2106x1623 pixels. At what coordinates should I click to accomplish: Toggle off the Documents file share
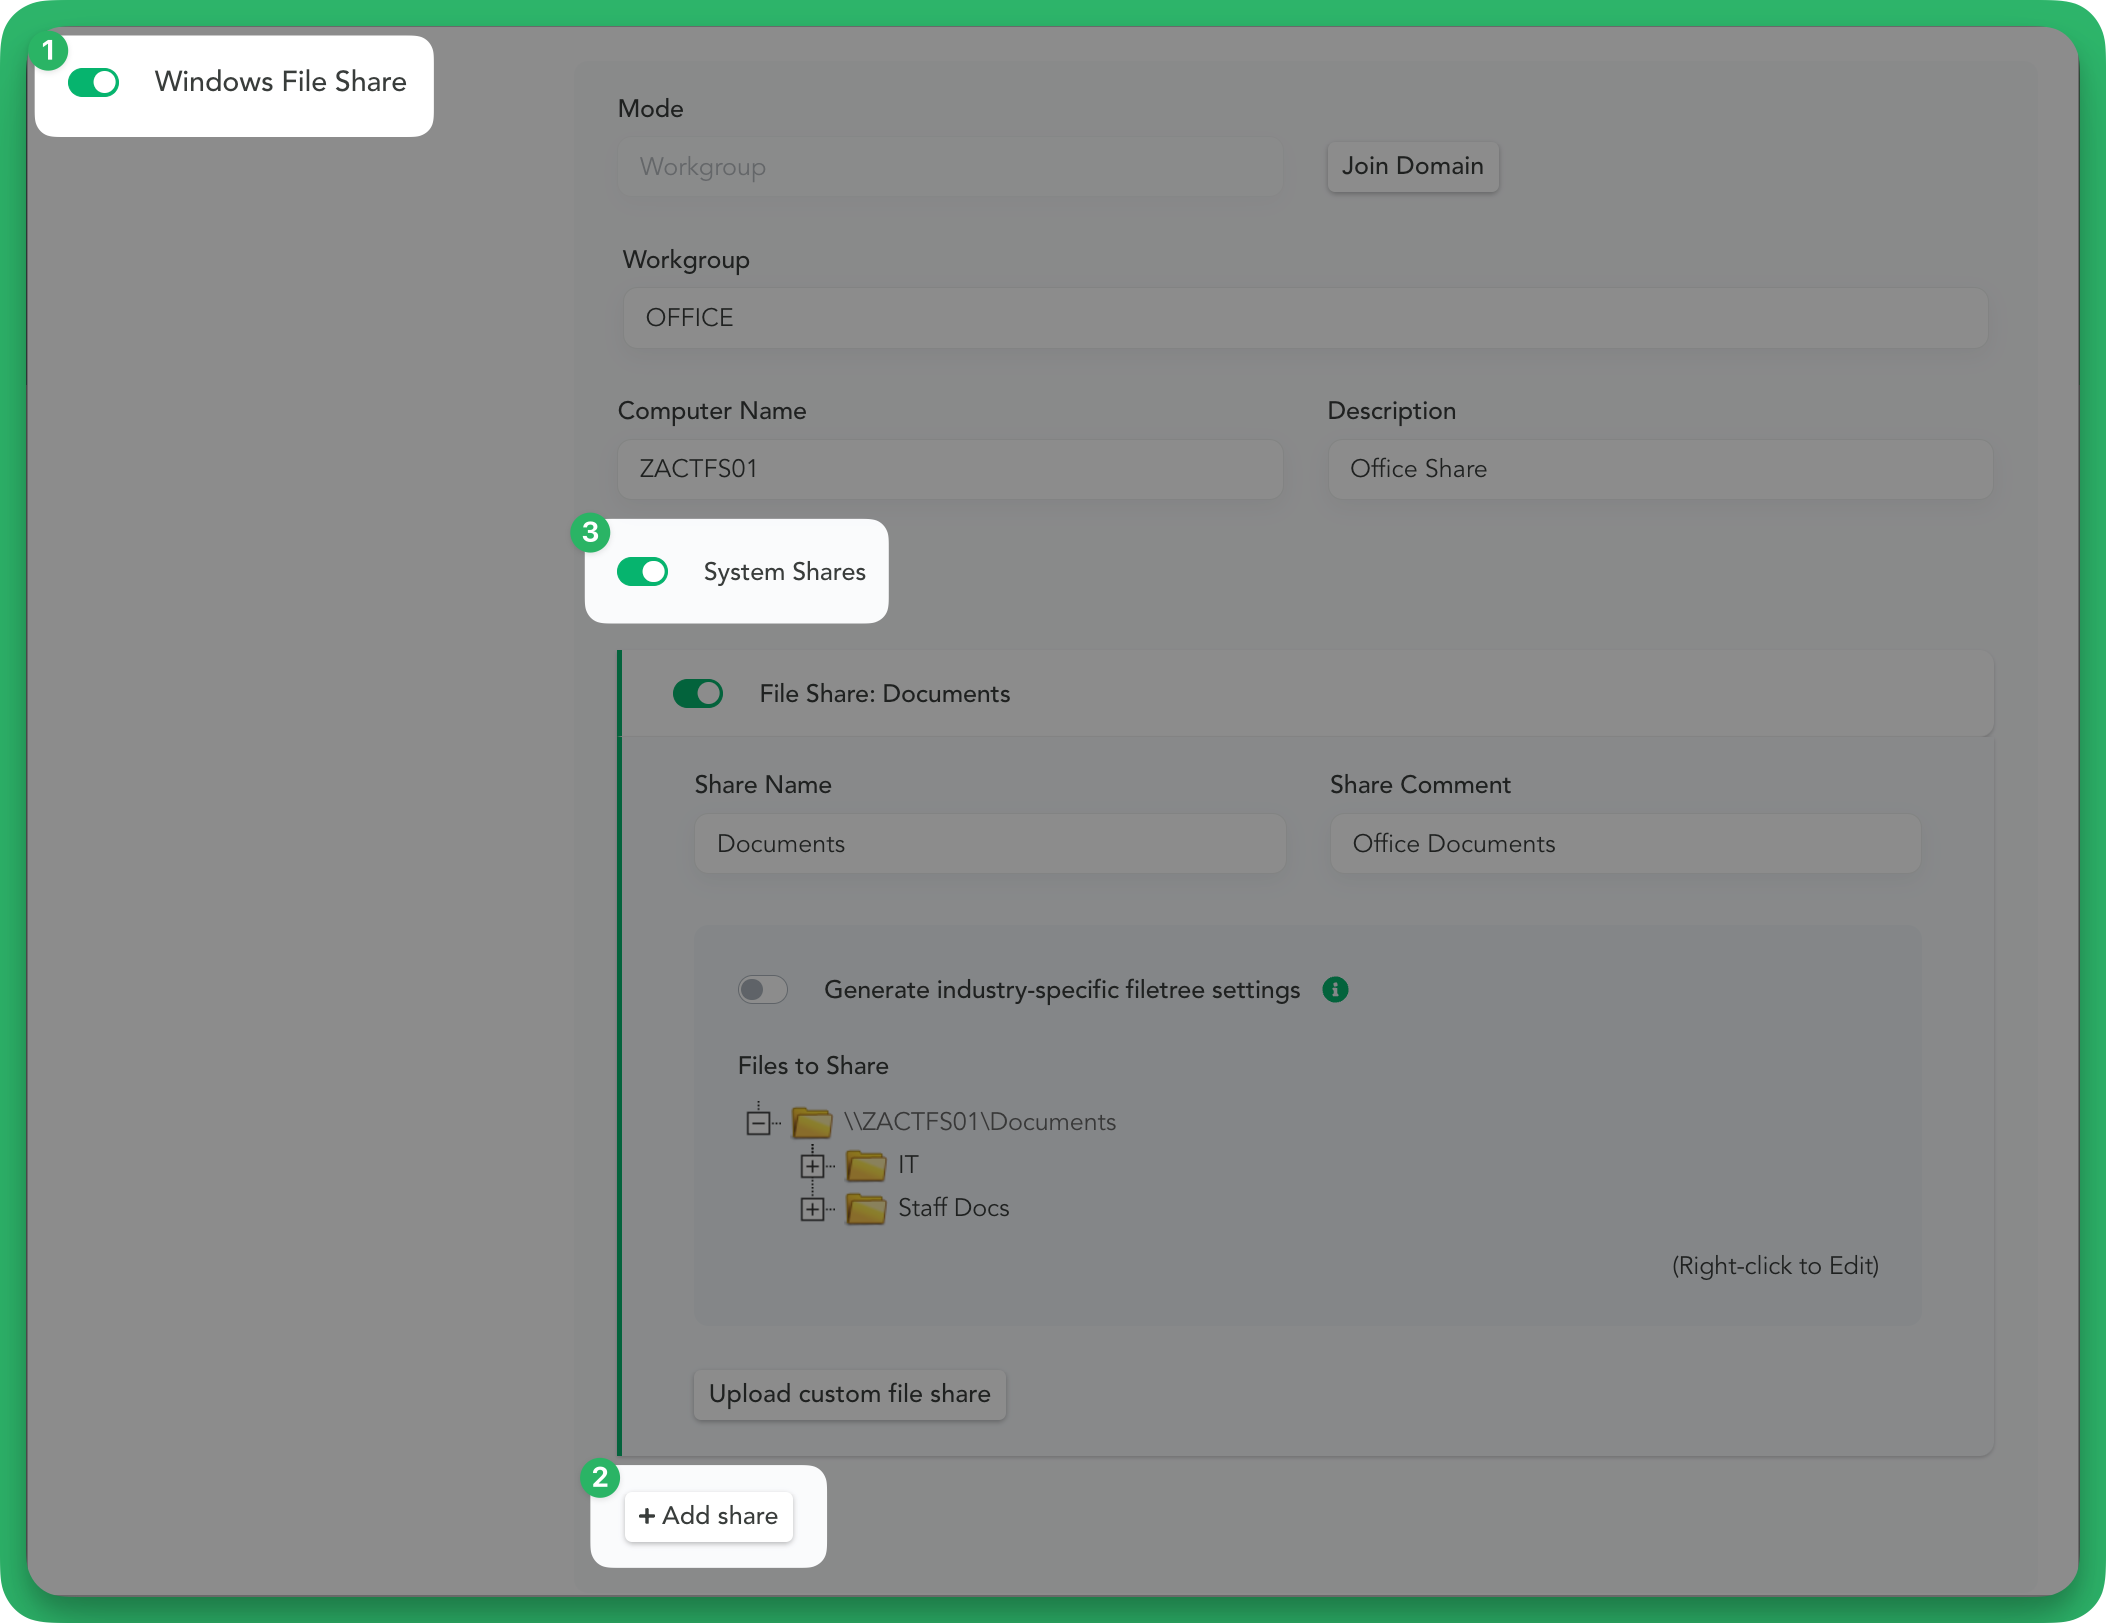(698, 693)
